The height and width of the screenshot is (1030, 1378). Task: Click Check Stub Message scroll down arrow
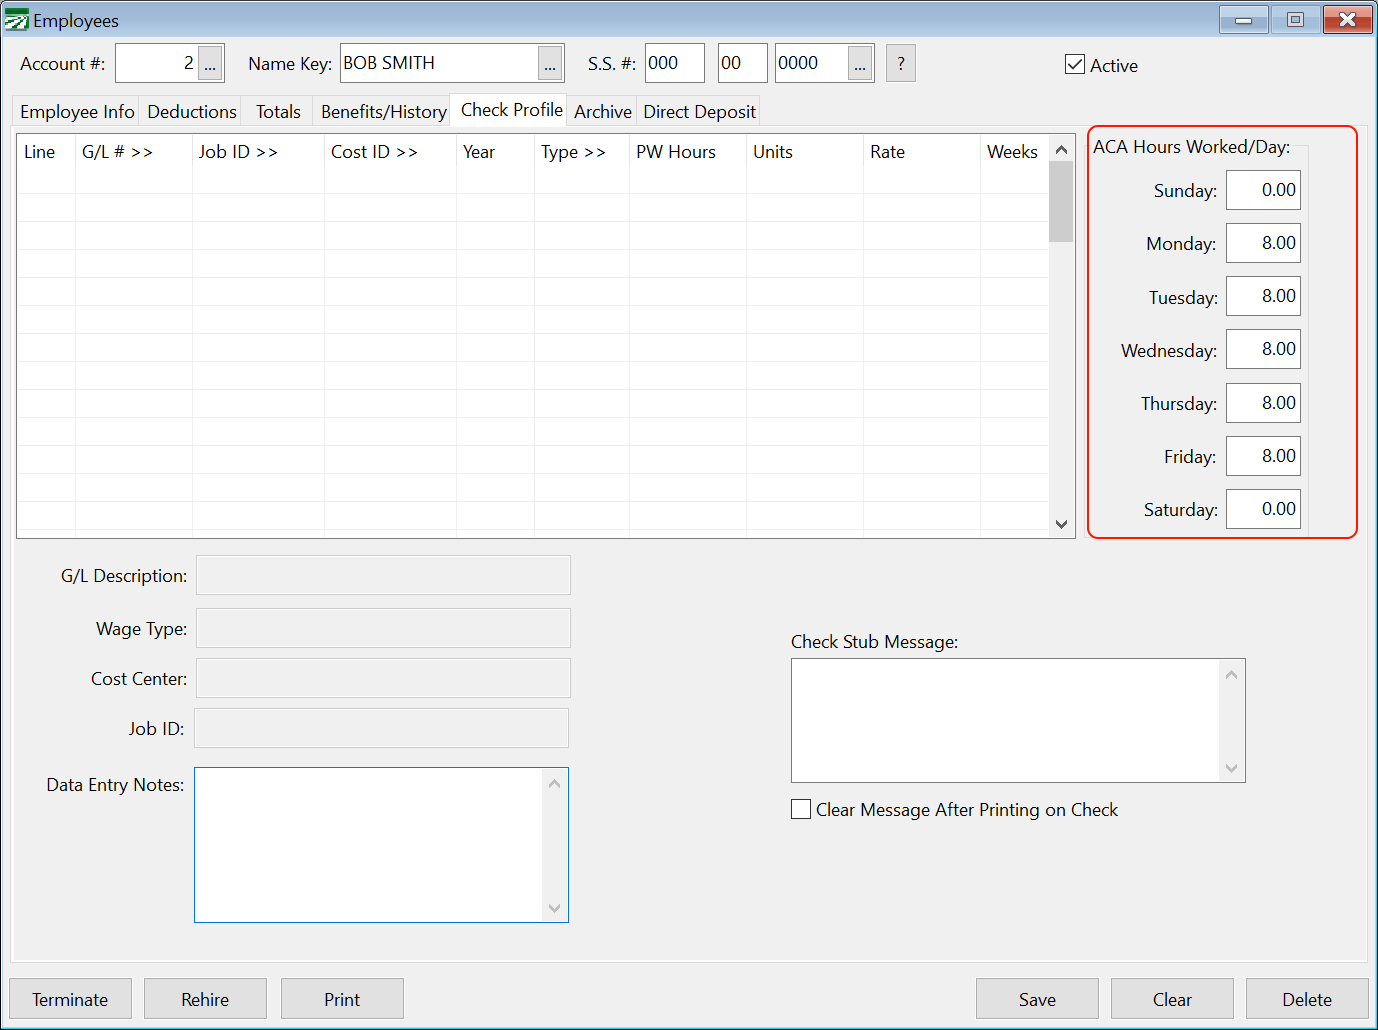[1231, 768]
